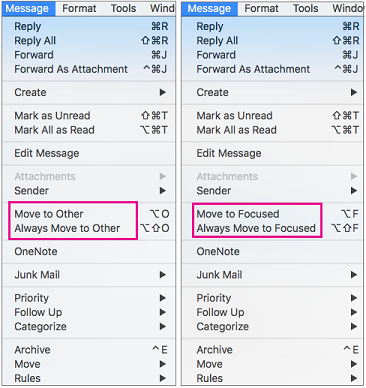Expand Categorize submenu in right menu
Screen dimensions: 366x388
click(x=272, y=326)
